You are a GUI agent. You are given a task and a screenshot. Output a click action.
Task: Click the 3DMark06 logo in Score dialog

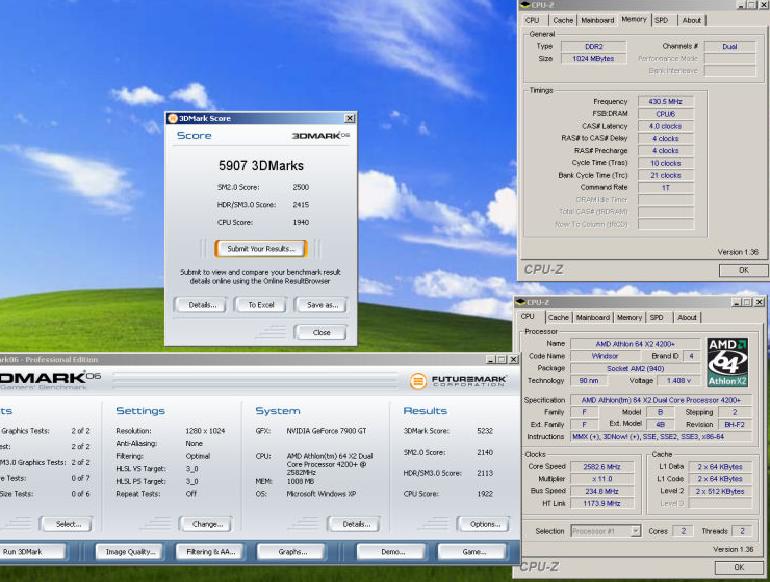[321, 136]
